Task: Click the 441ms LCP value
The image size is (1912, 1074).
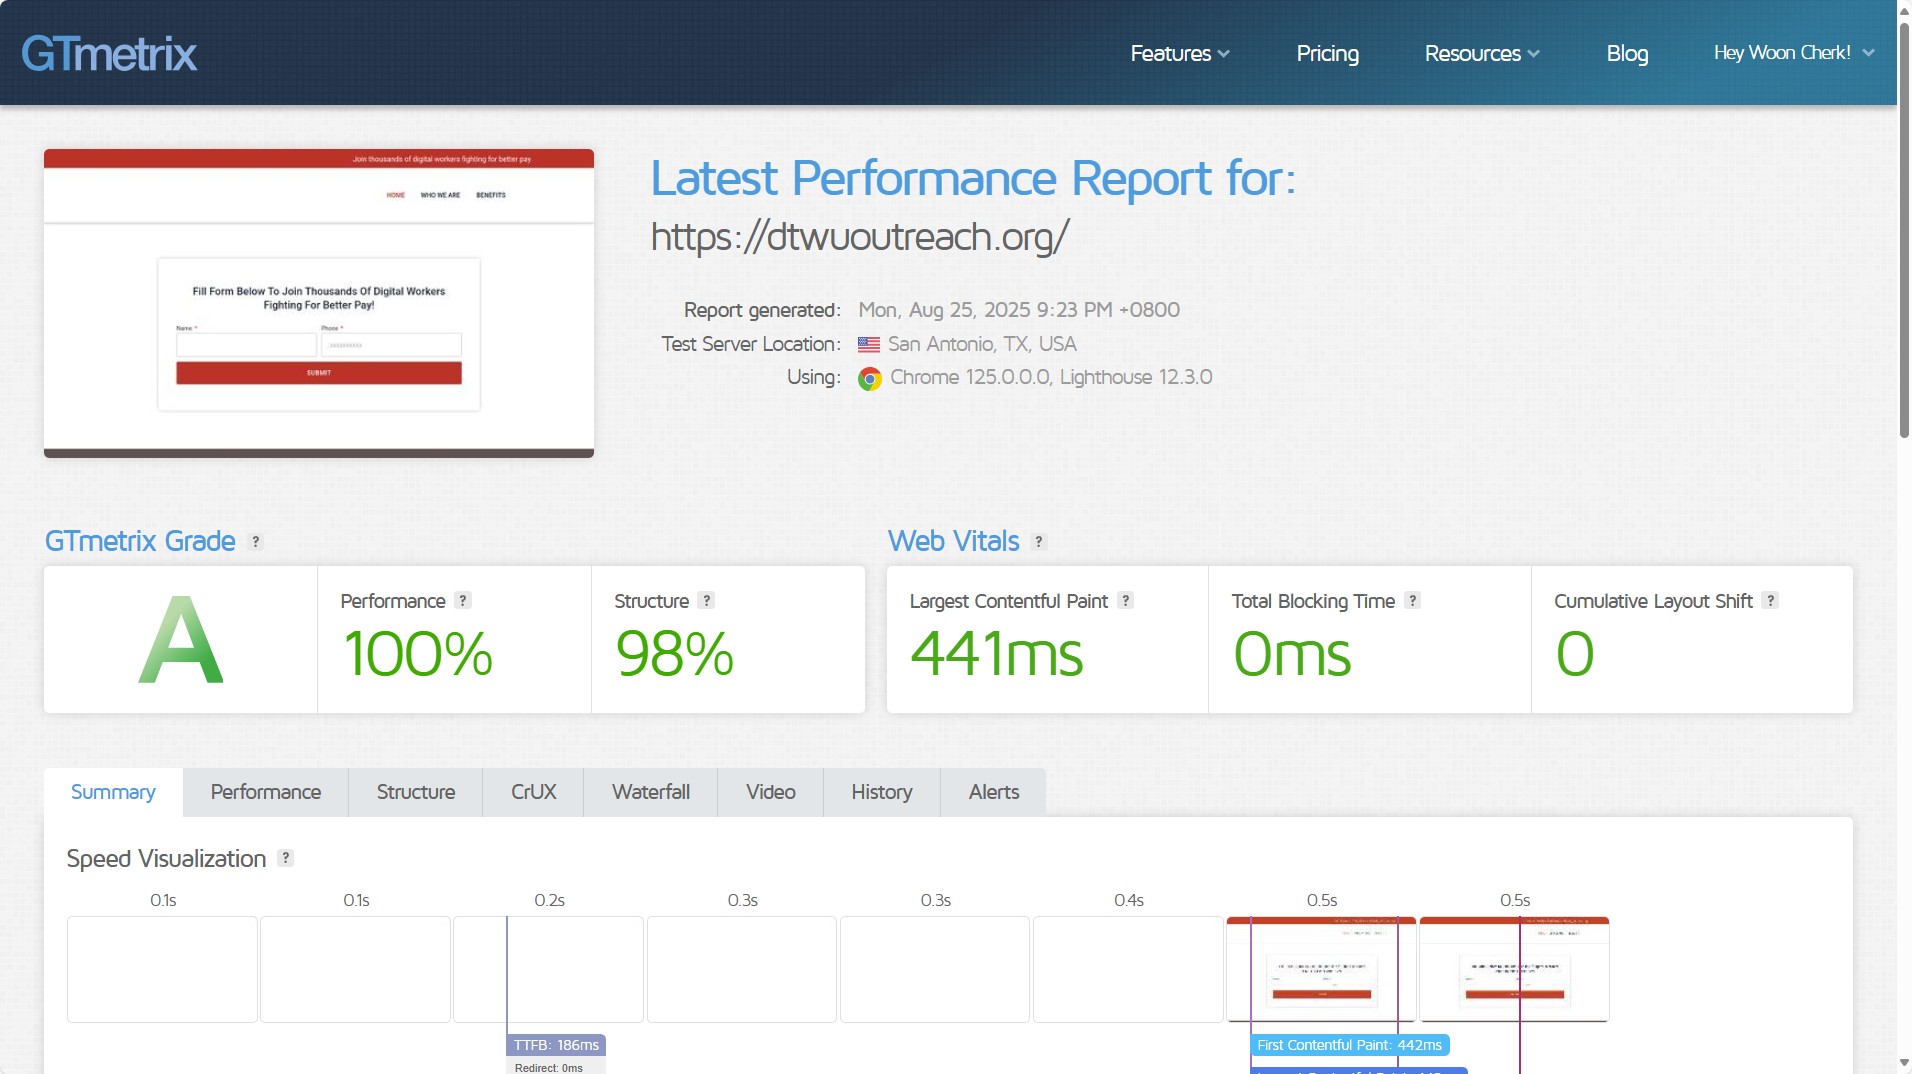Action: (x=997, y=654)
